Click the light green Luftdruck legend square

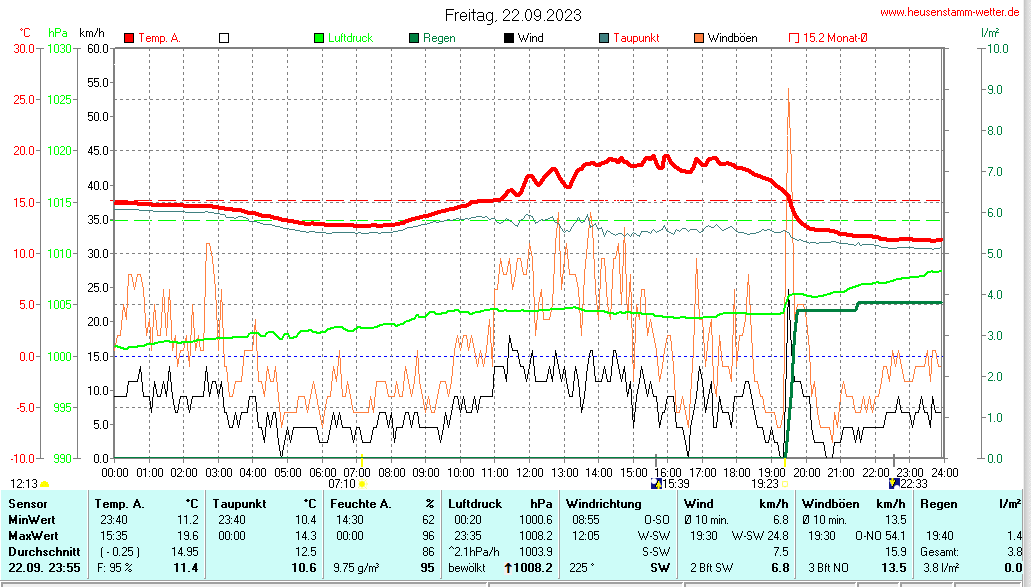pyautogui.click(x=319, y=38)
